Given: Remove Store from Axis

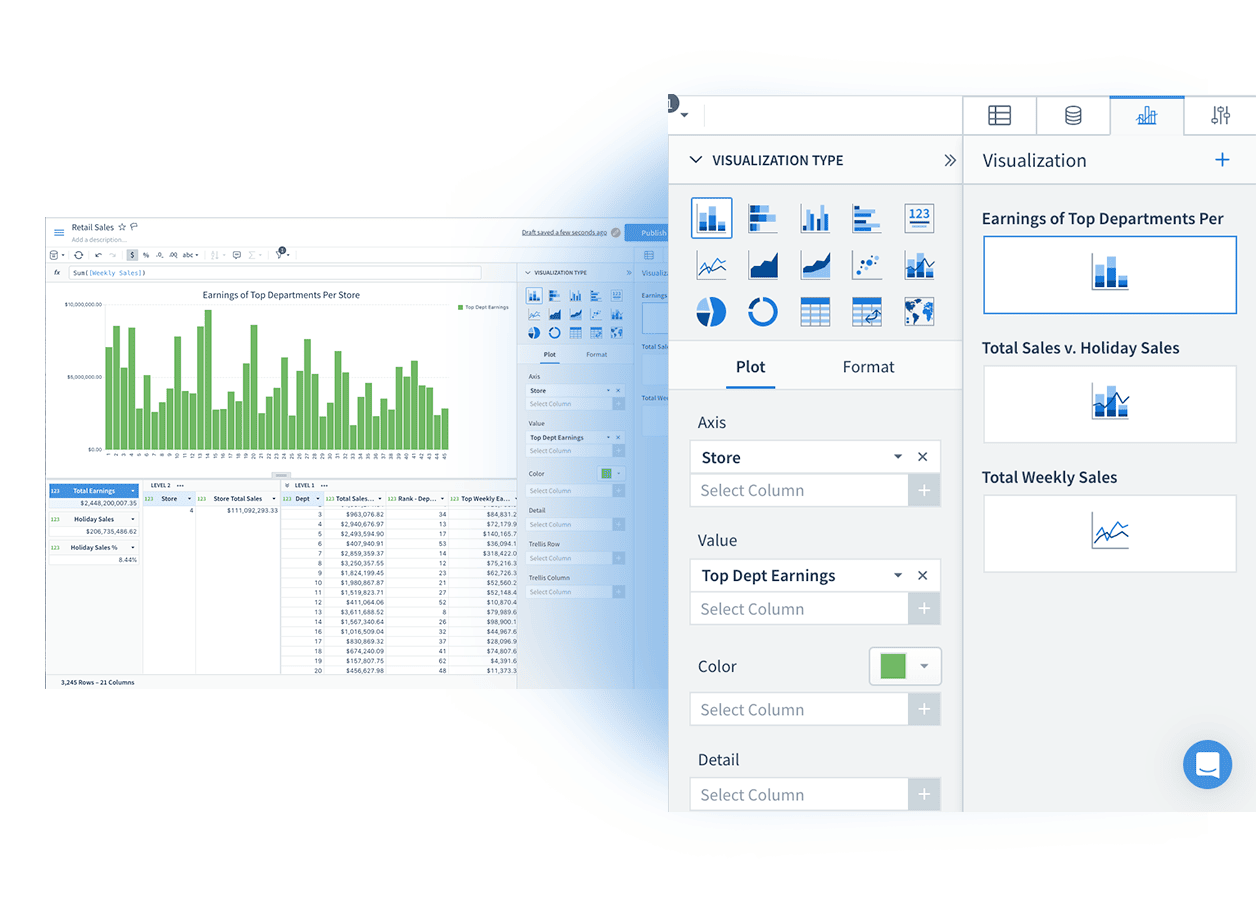Looking at the screenshot, I should click(922, 457).
